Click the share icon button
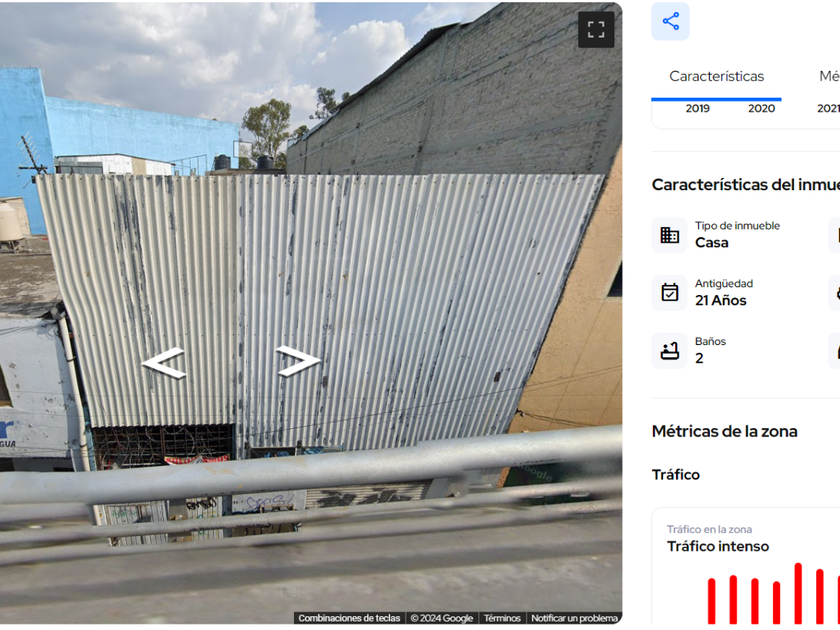 tap(670, 21)
